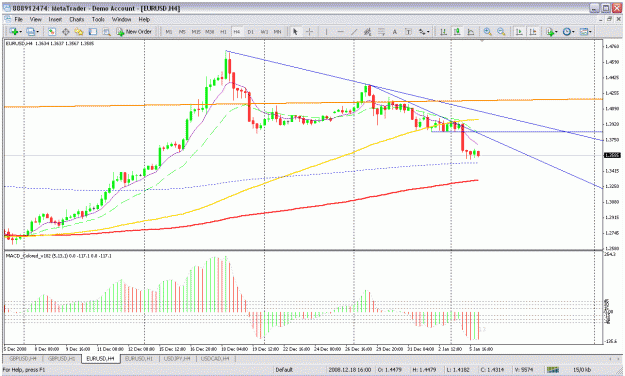Click the connection status bars icon
The image size is (625, 376).
tap(552, 370)
